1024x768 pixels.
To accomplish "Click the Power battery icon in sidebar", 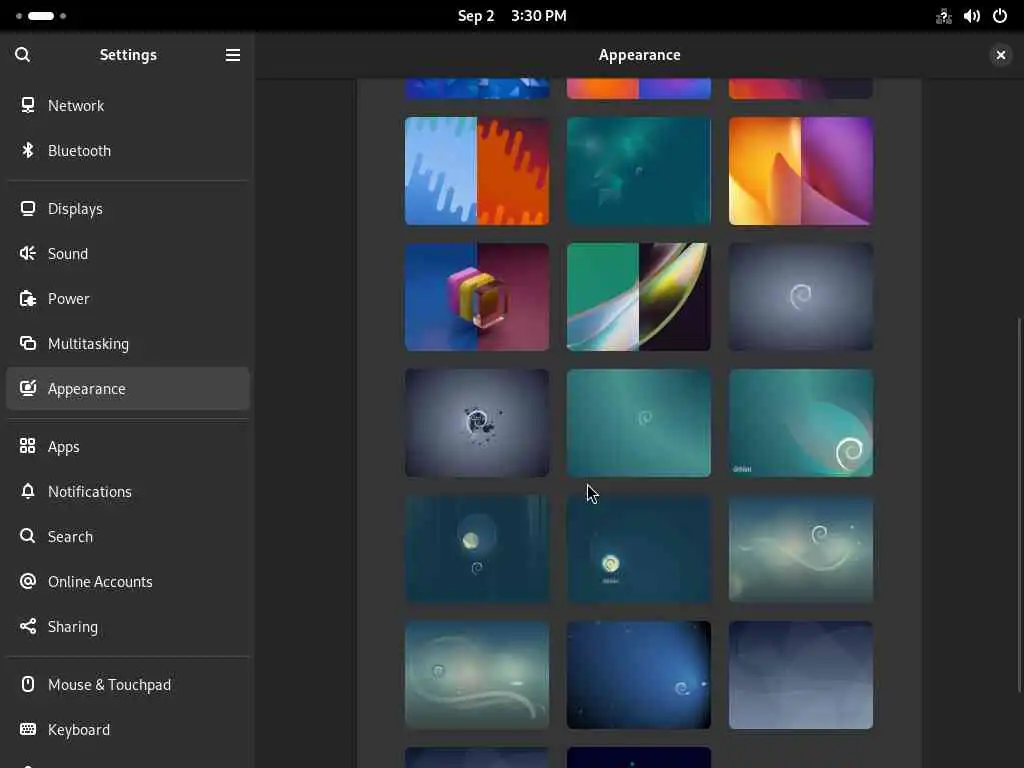I will point(27,298).
